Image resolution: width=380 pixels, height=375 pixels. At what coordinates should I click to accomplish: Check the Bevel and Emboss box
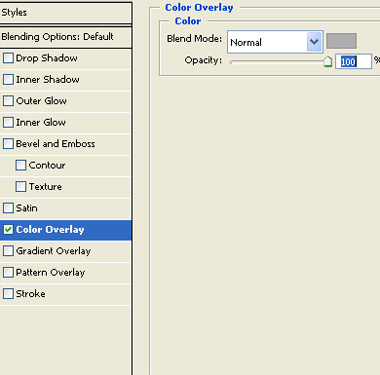coord(8,144)
